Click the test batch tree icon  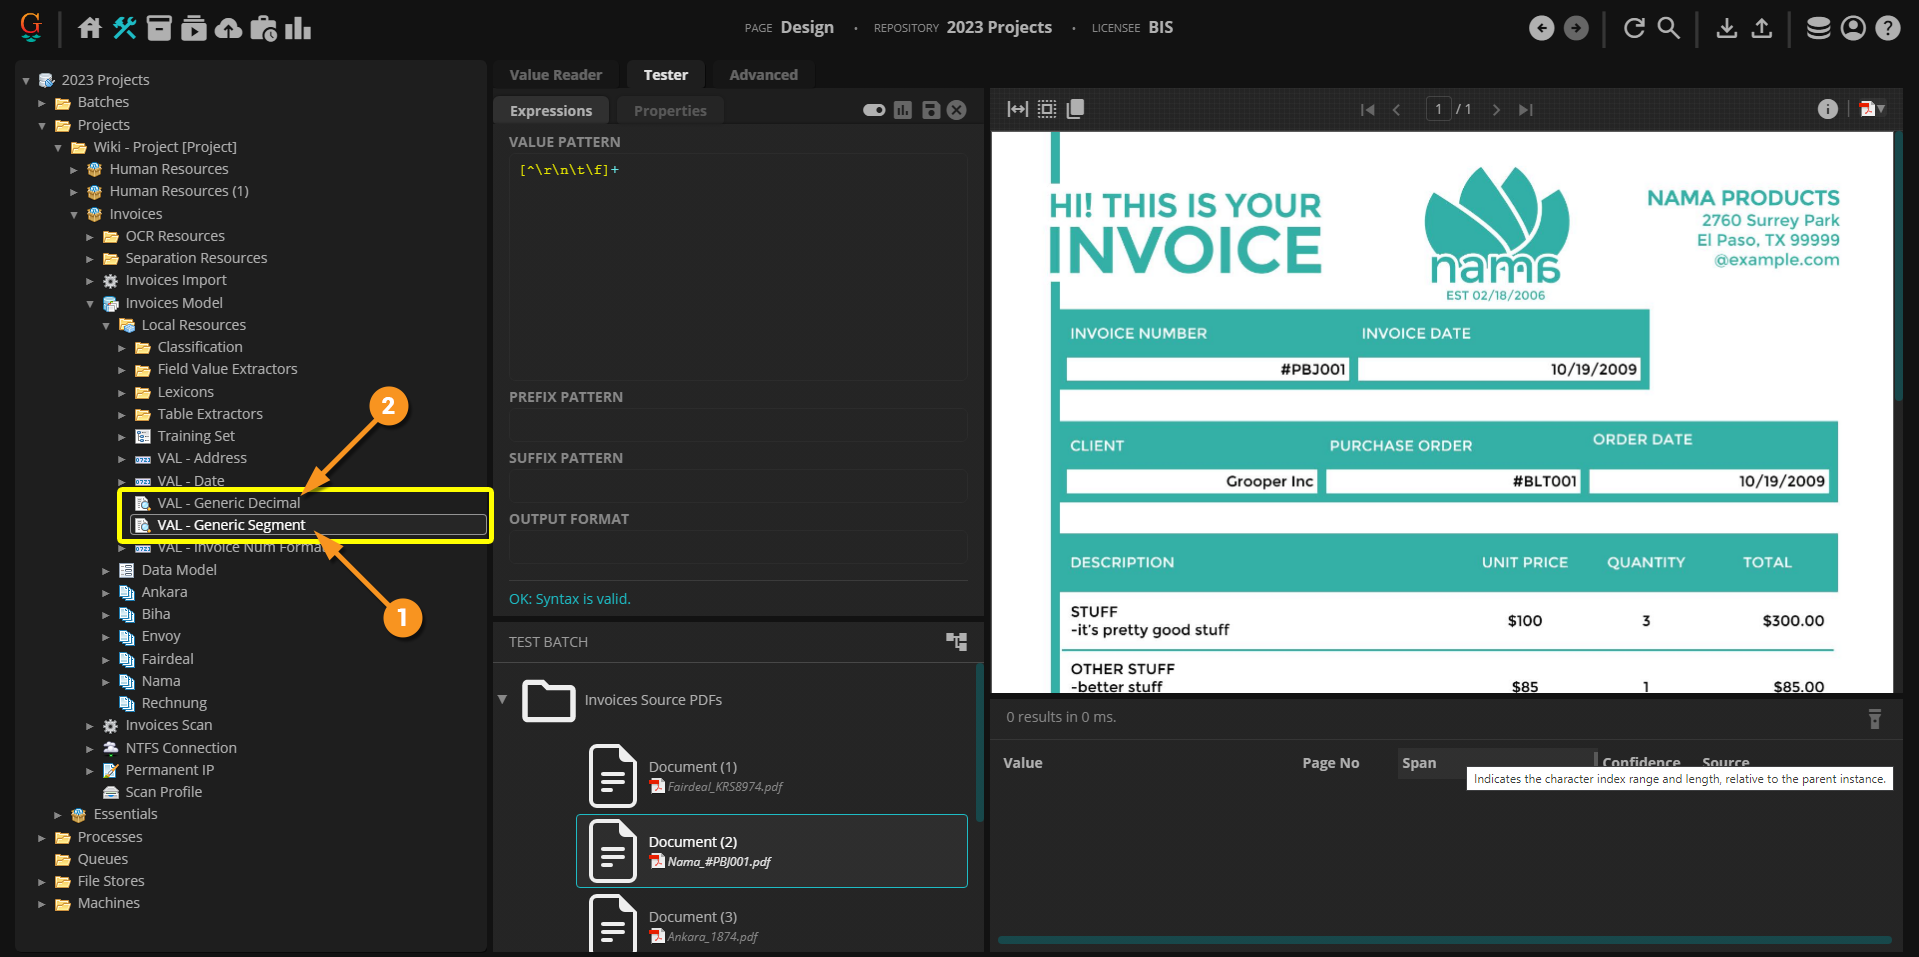(x=956, y=642)
